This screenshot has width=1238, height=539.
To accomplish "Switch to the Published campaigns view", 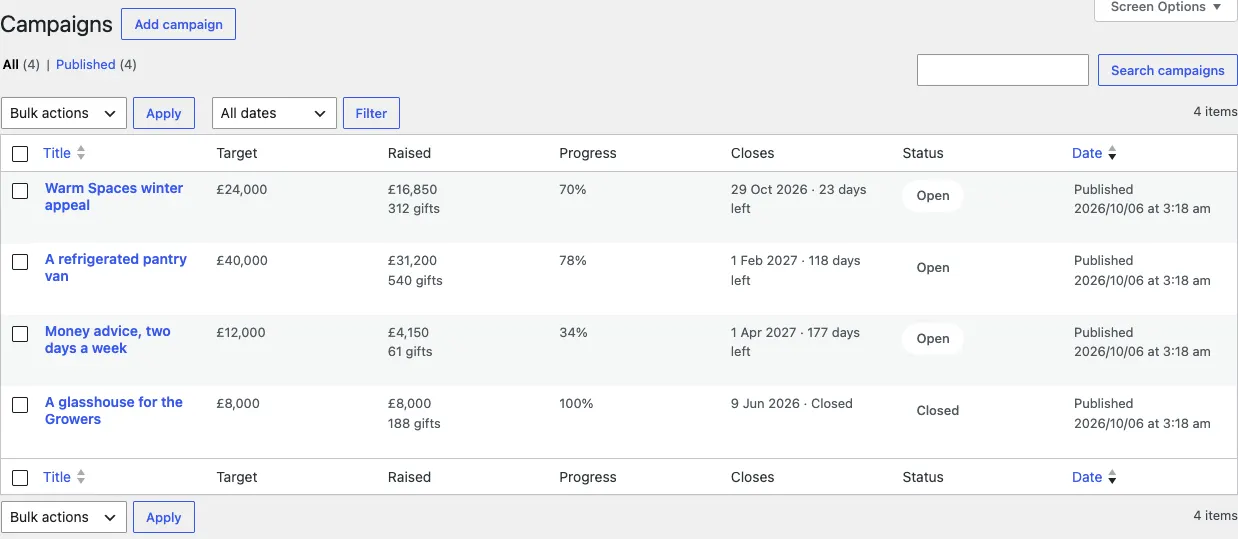I will (86, 64).
